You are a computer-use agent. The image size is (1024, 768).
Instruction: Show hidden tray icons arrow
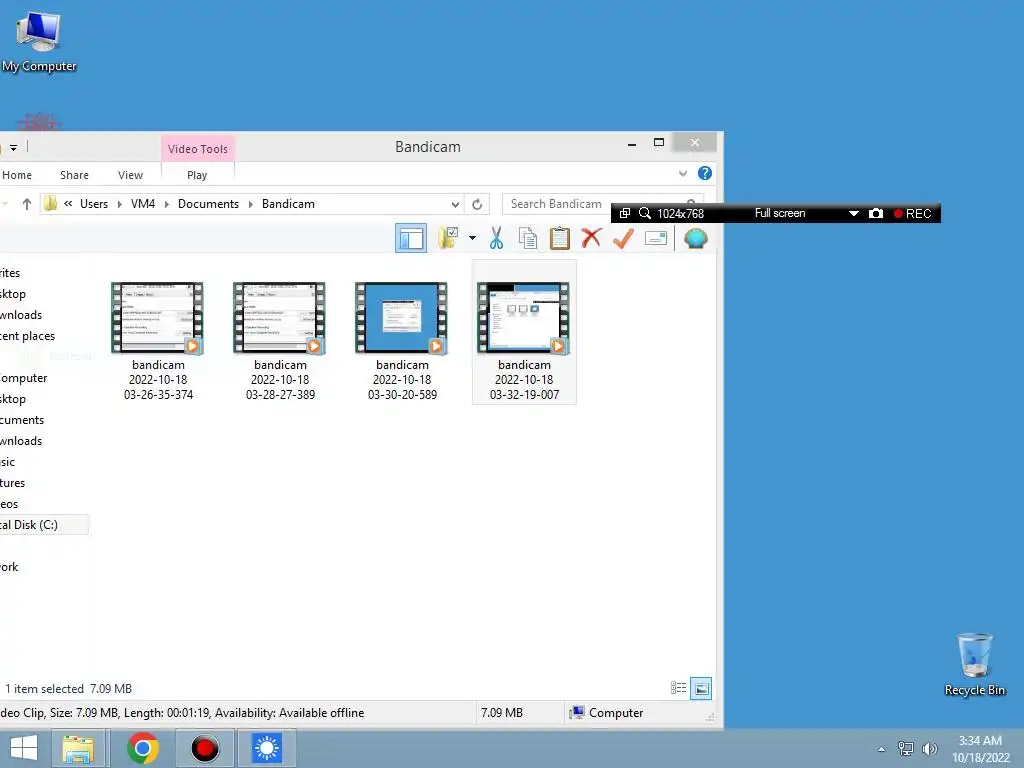882,749
